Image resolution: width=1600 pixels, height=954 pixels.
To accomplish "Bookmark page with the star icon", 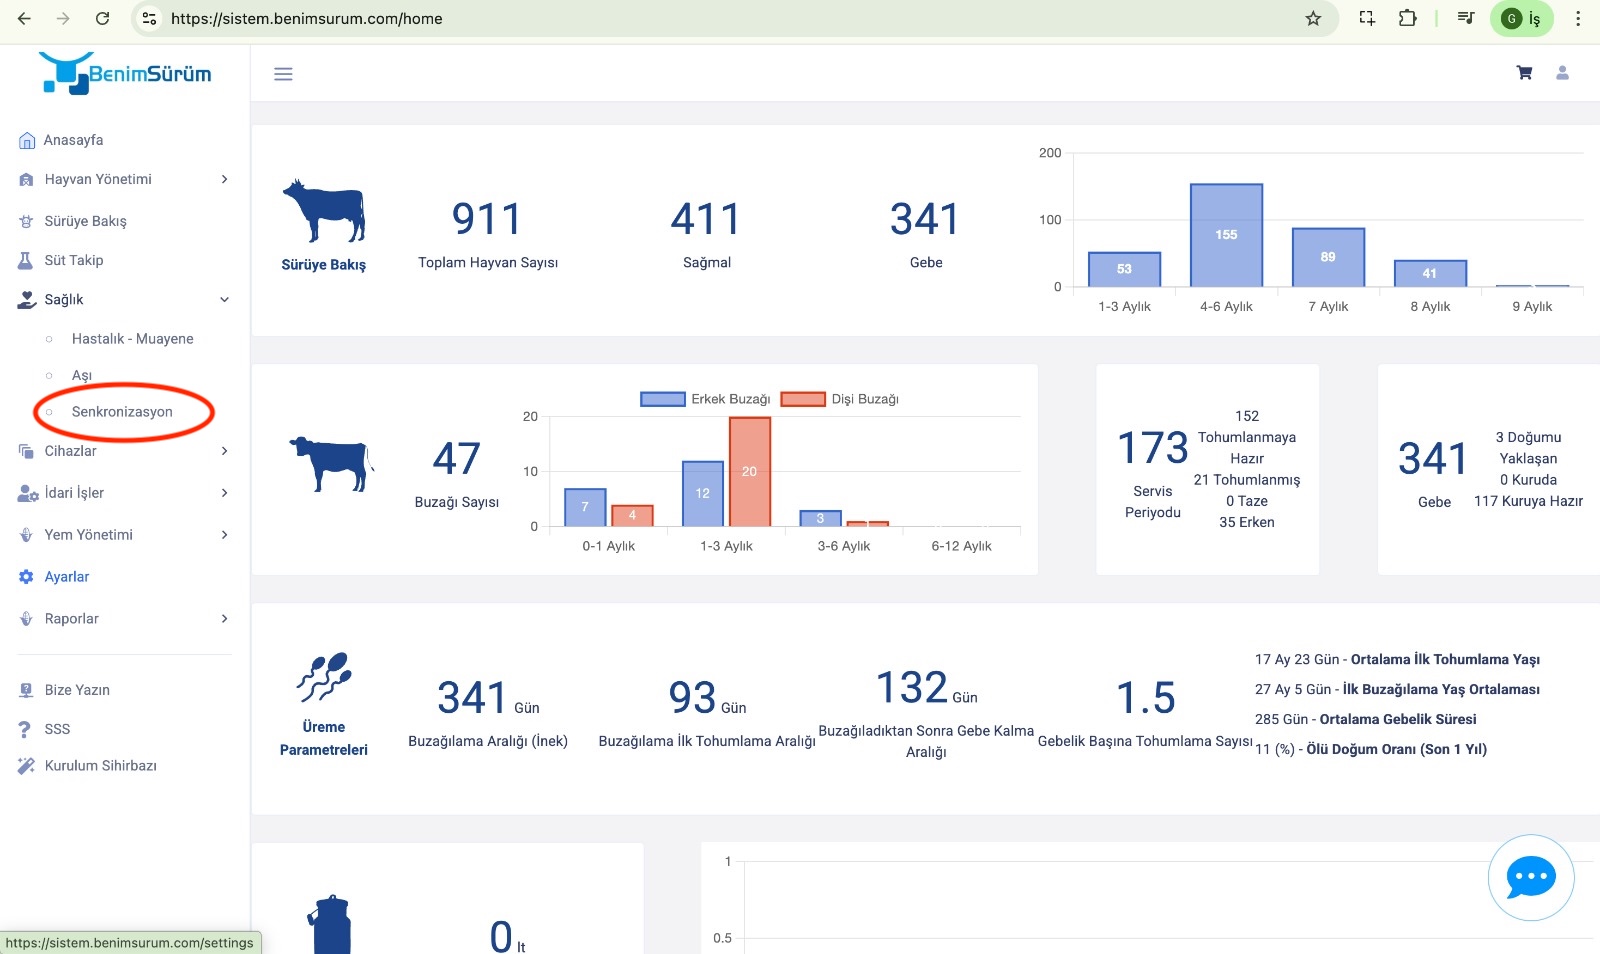I will [1313, 18].
